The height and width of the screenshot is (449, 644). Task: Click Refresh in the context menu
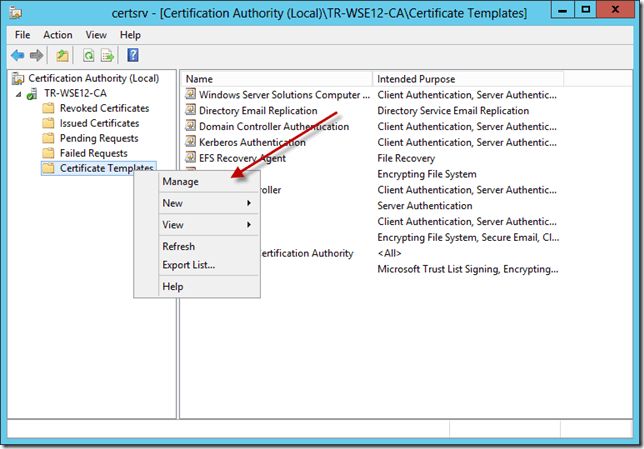179,246
